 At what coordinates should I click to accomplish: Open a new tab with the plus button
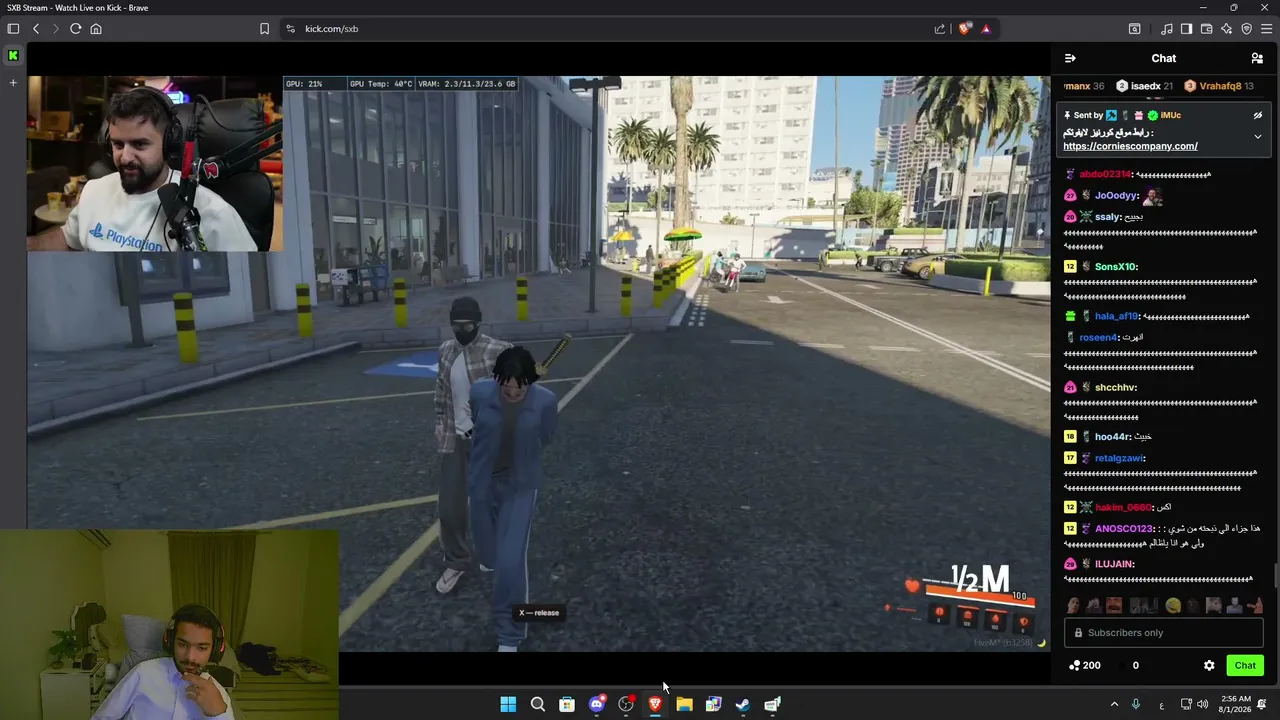point(13,82)
